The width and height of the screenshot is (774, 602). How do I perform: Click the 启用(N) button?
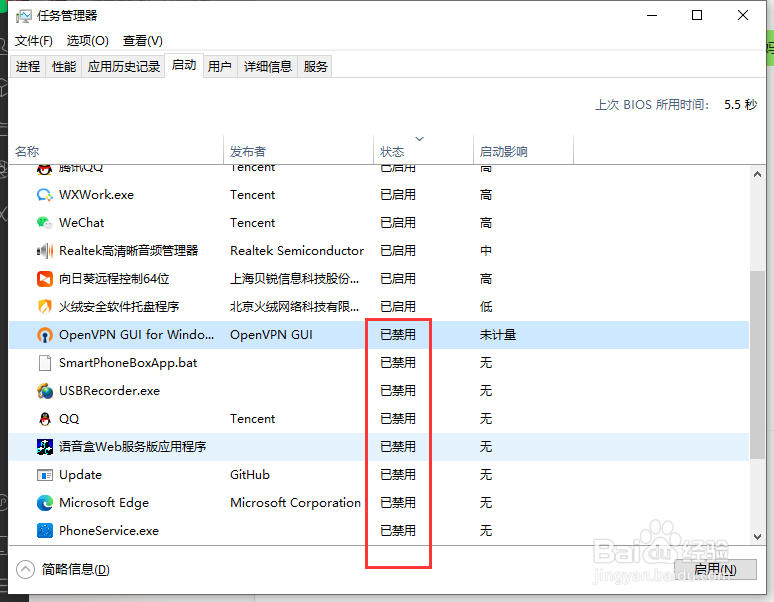click(x=715, y=569)
